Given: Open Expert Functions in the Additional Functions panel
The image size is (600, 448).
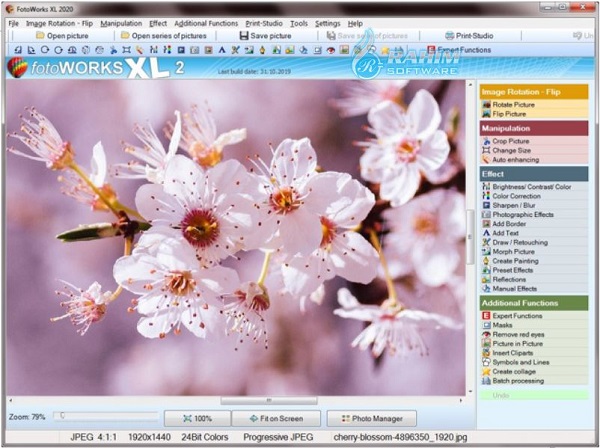Looking at the screenshot, I should click(534, 316).
